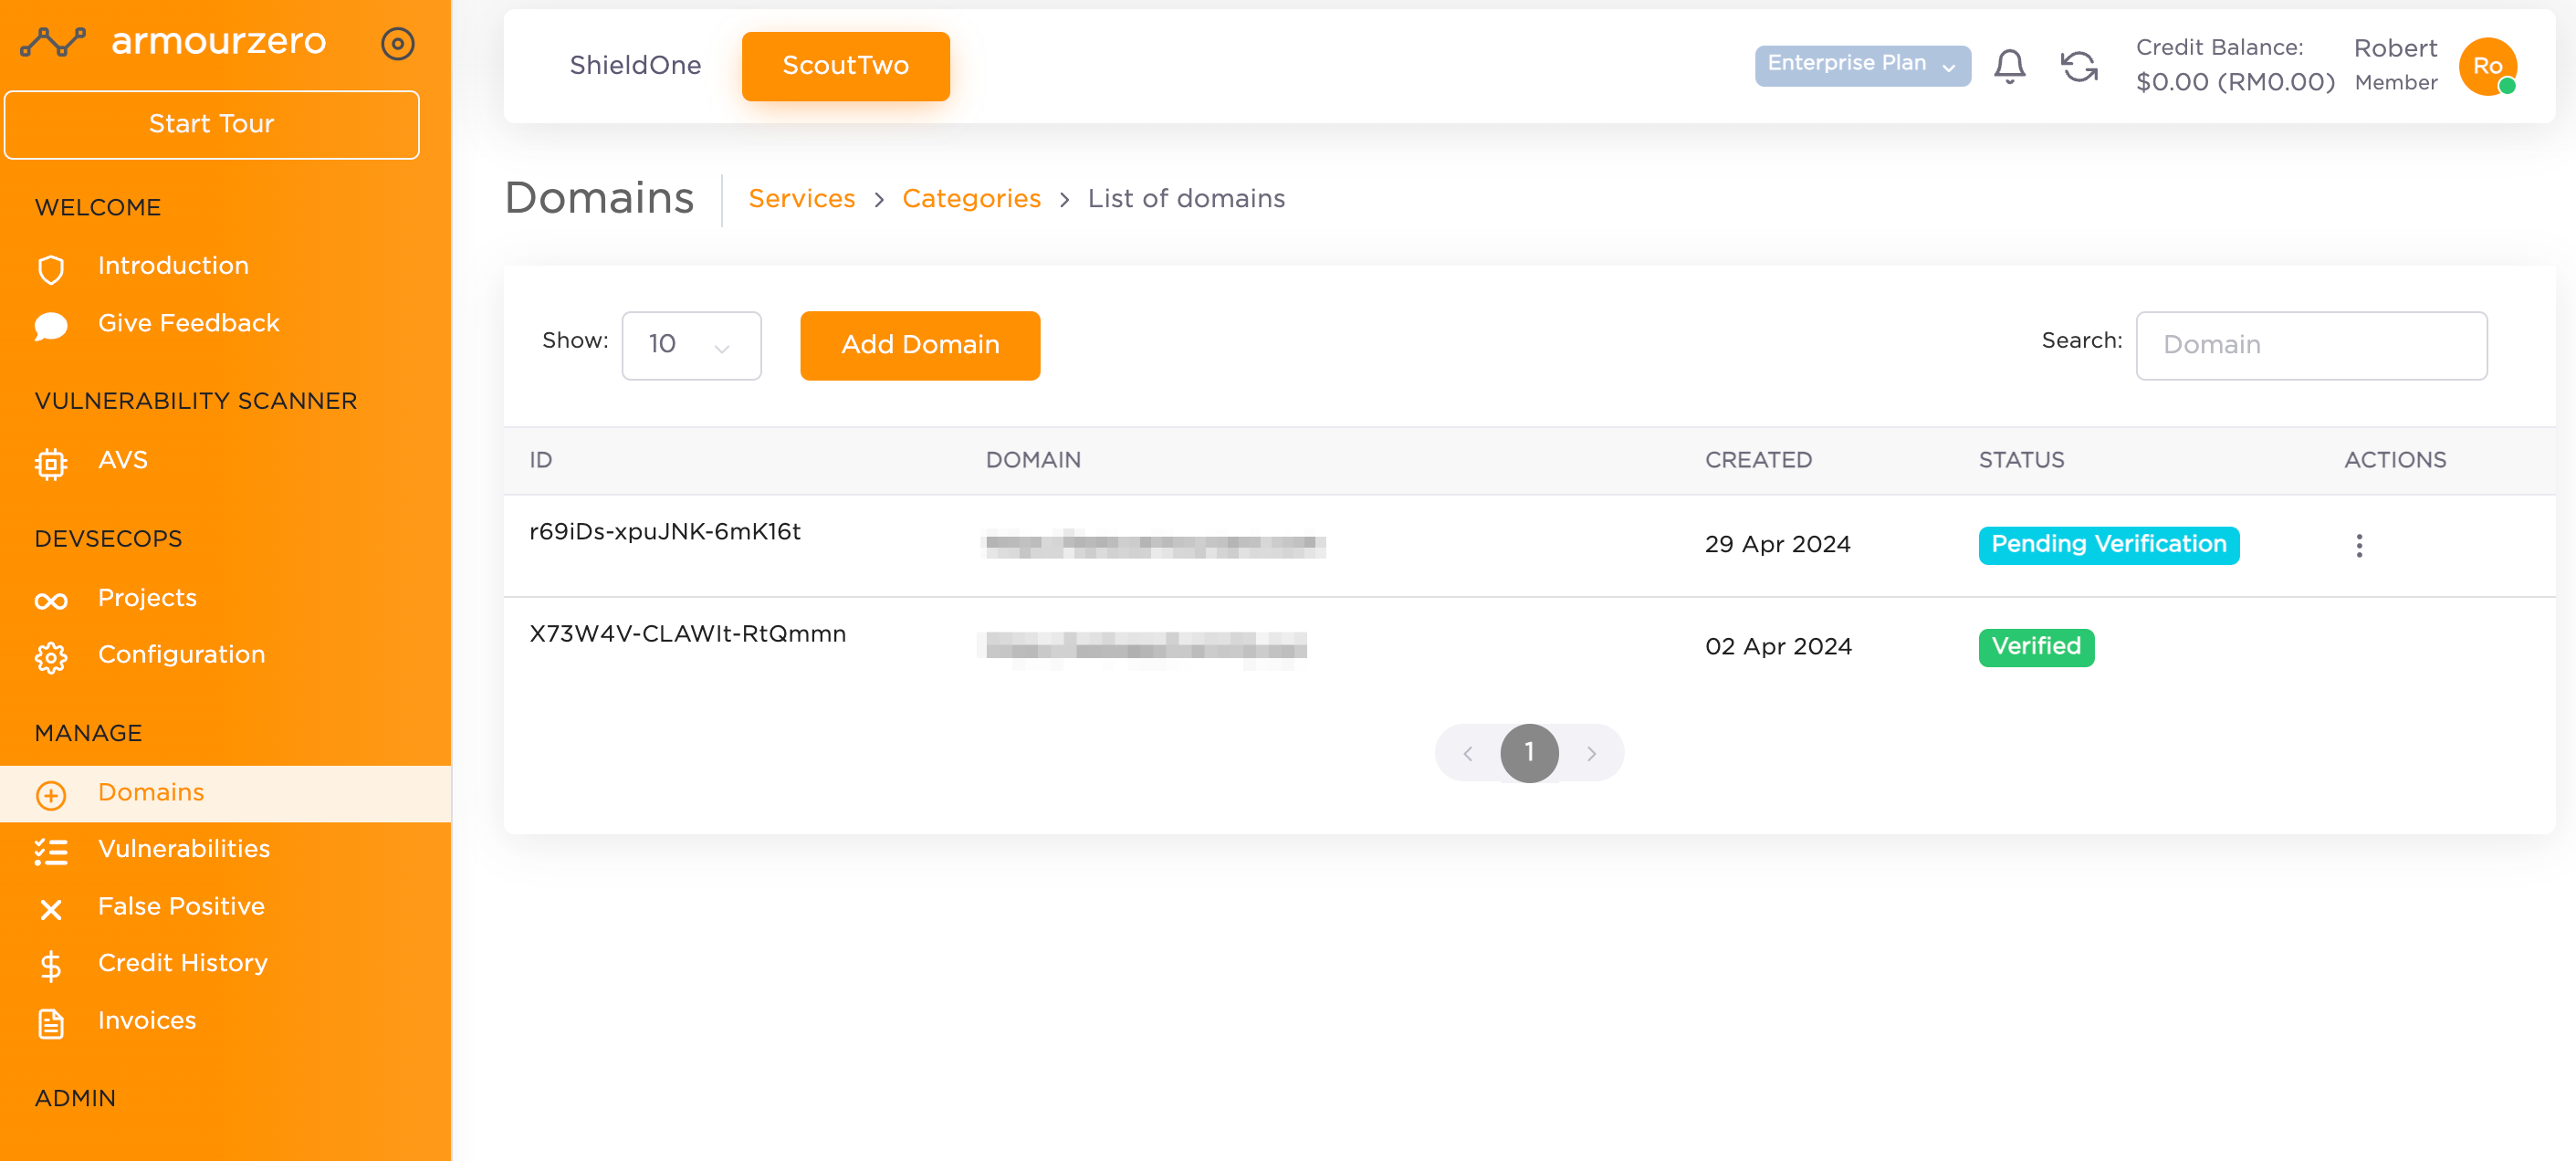Click the Pending Verification status badge

tap(2108, 545)
